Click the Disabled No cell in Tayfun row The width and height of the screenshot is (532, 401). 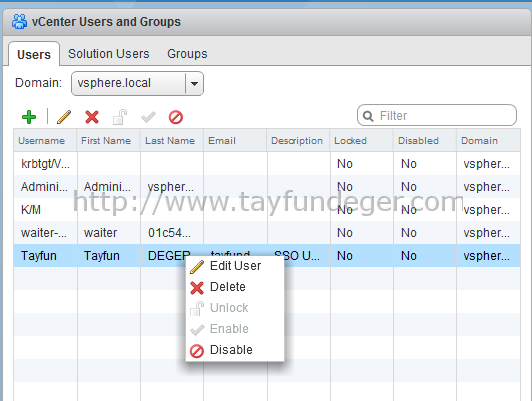pos(425,256)
